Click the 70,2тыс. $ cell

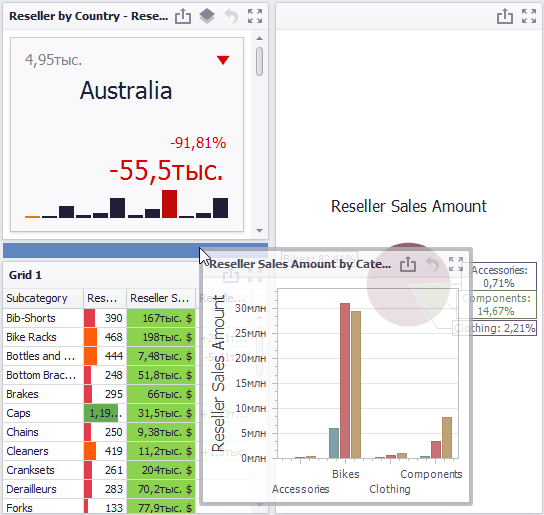pyautogui.click(x=161, y=489)
